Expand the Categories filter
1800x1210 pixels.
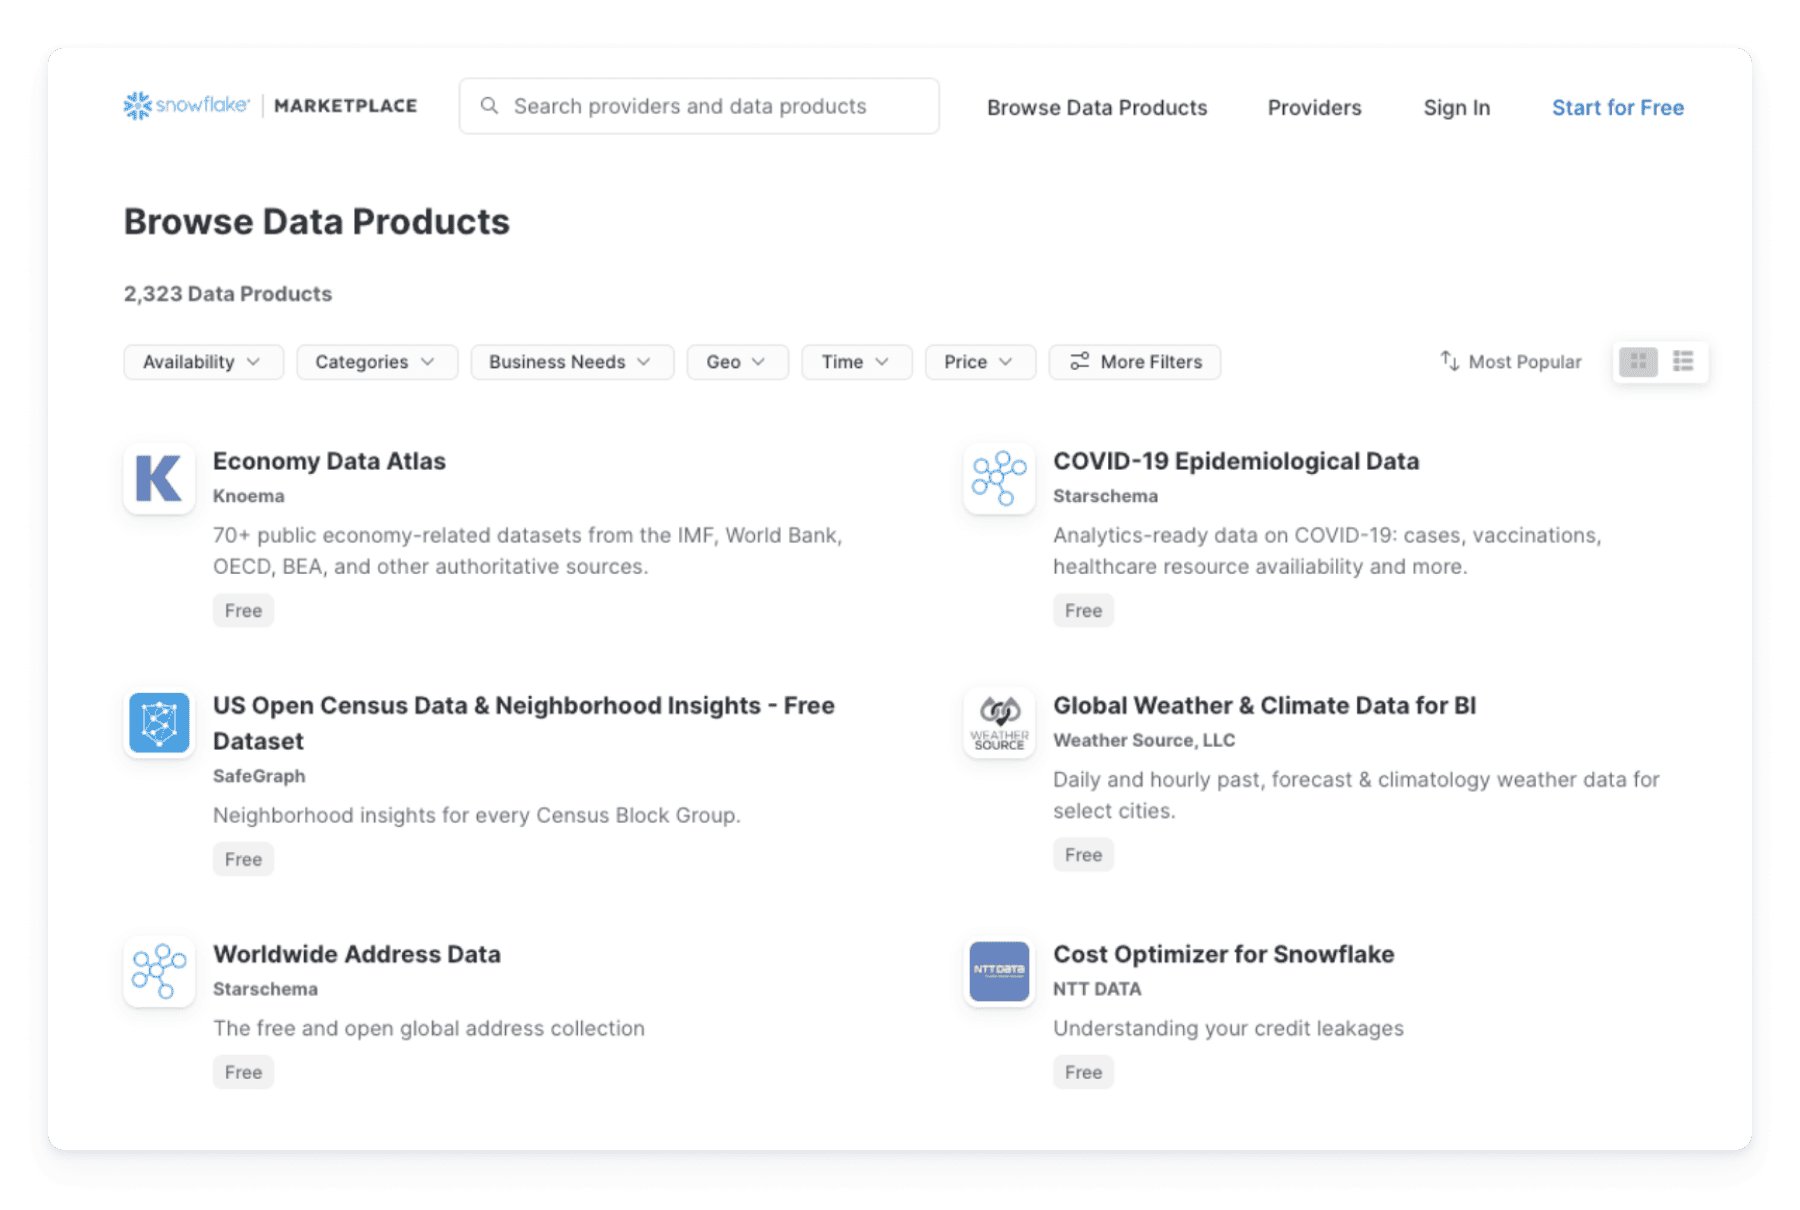coord(377,362)
